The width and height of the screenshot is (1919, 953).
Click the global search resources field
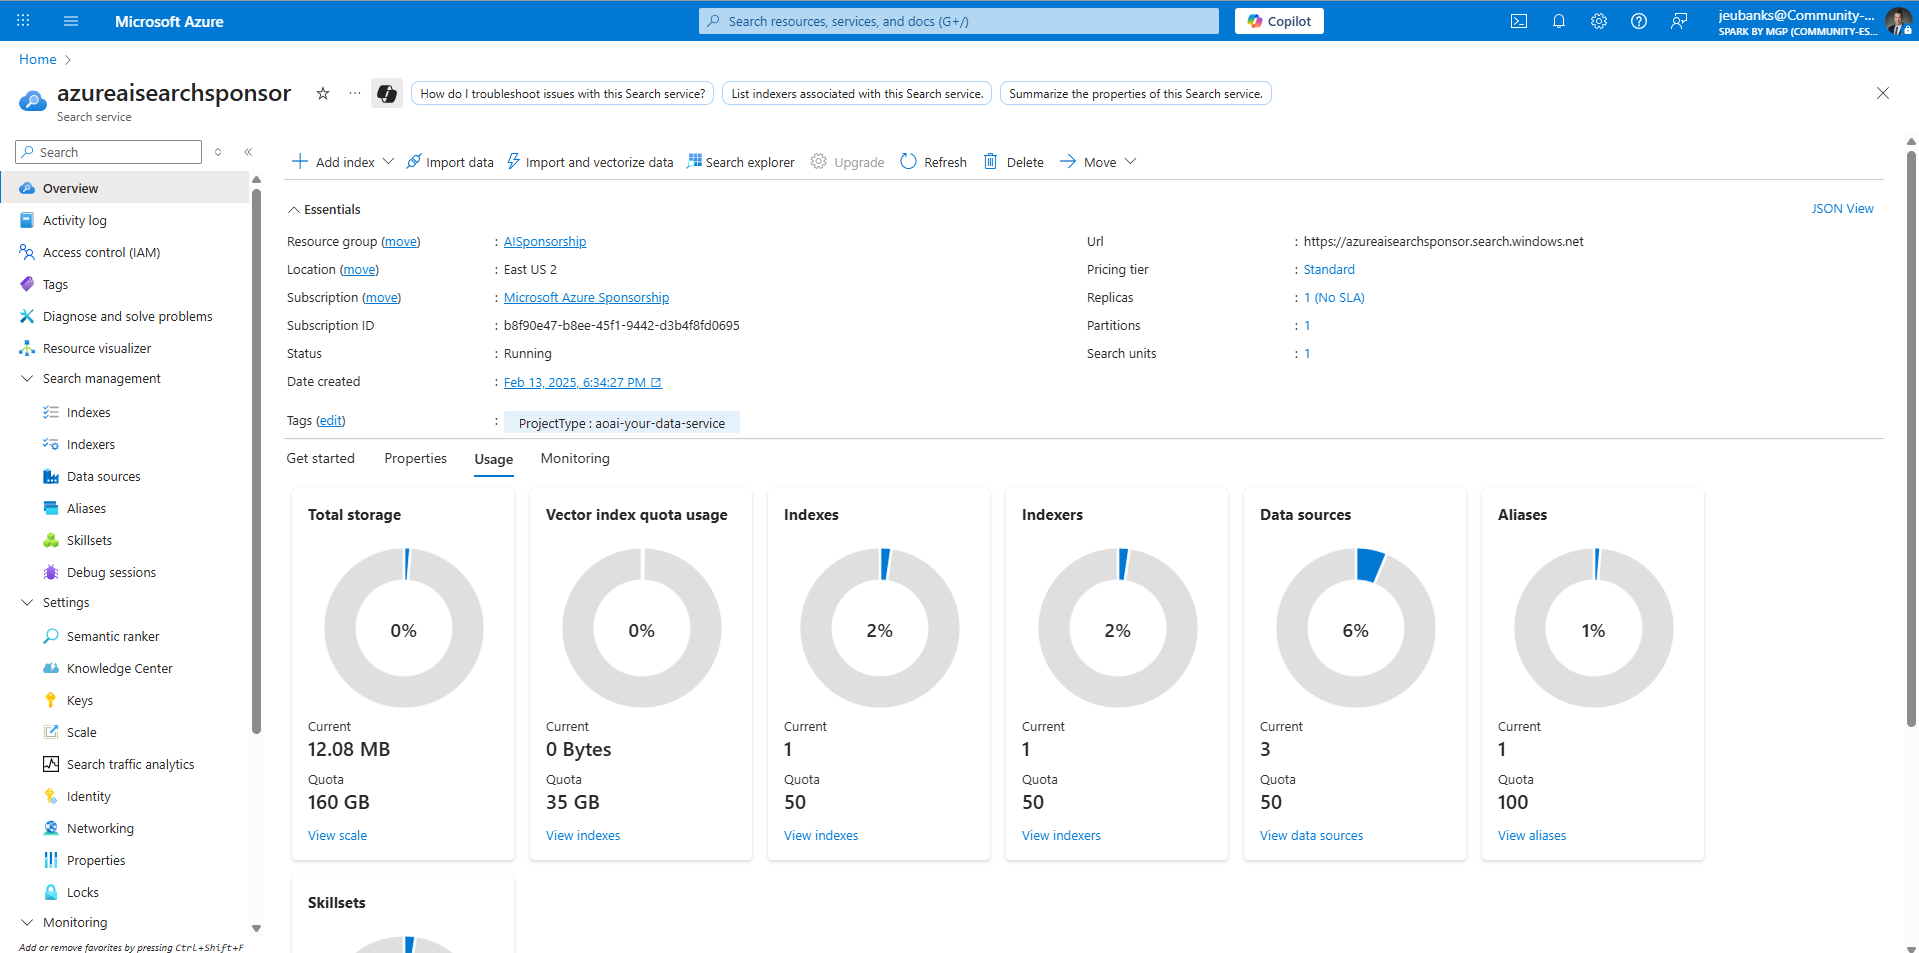point(958,21)
